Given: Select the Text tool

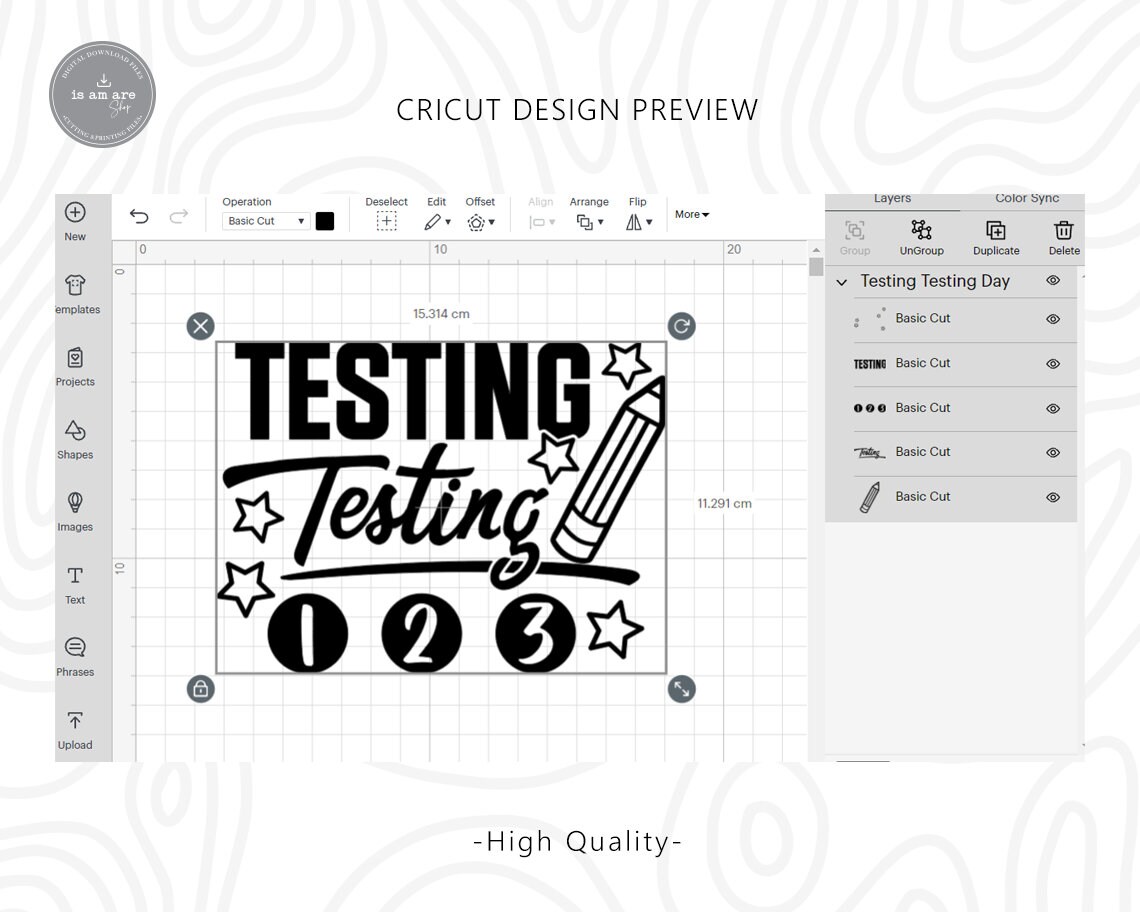Looking at the screenshot, I should point(75,584).
